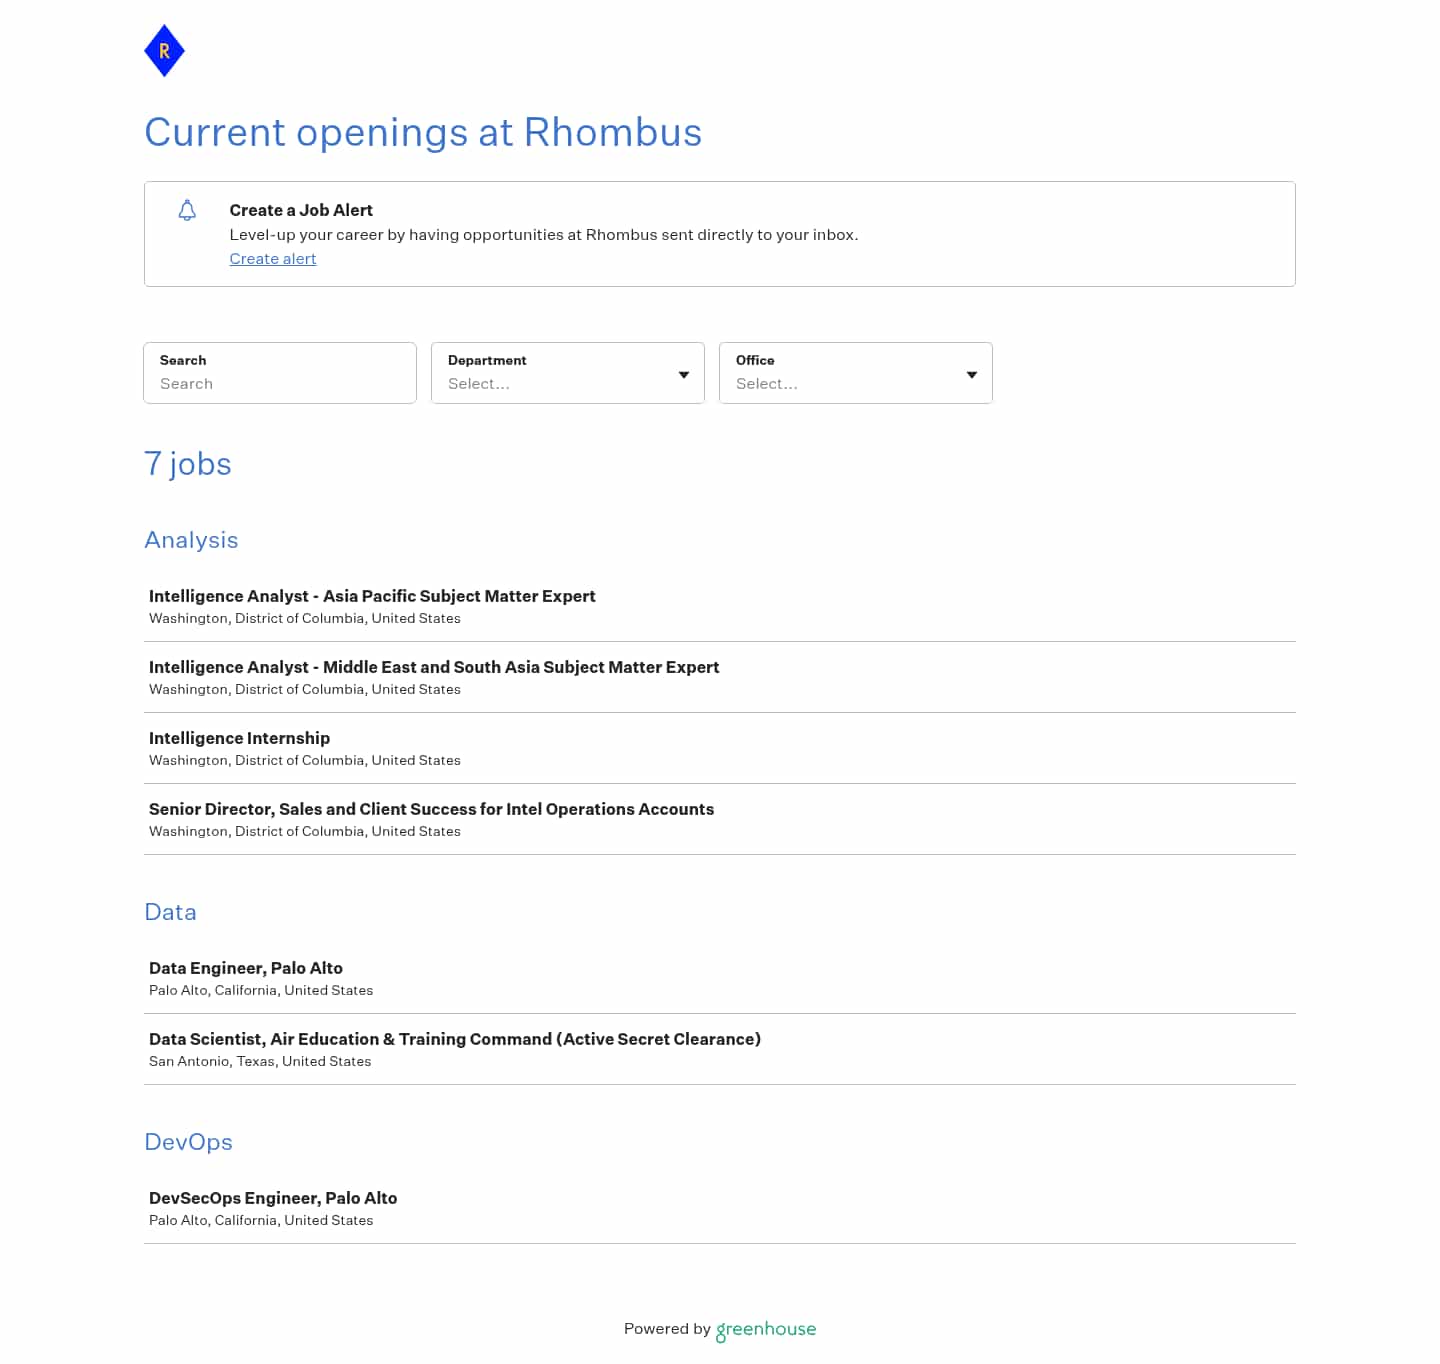
Task: Click the Analysis department heading
Action: pos(191,540)
